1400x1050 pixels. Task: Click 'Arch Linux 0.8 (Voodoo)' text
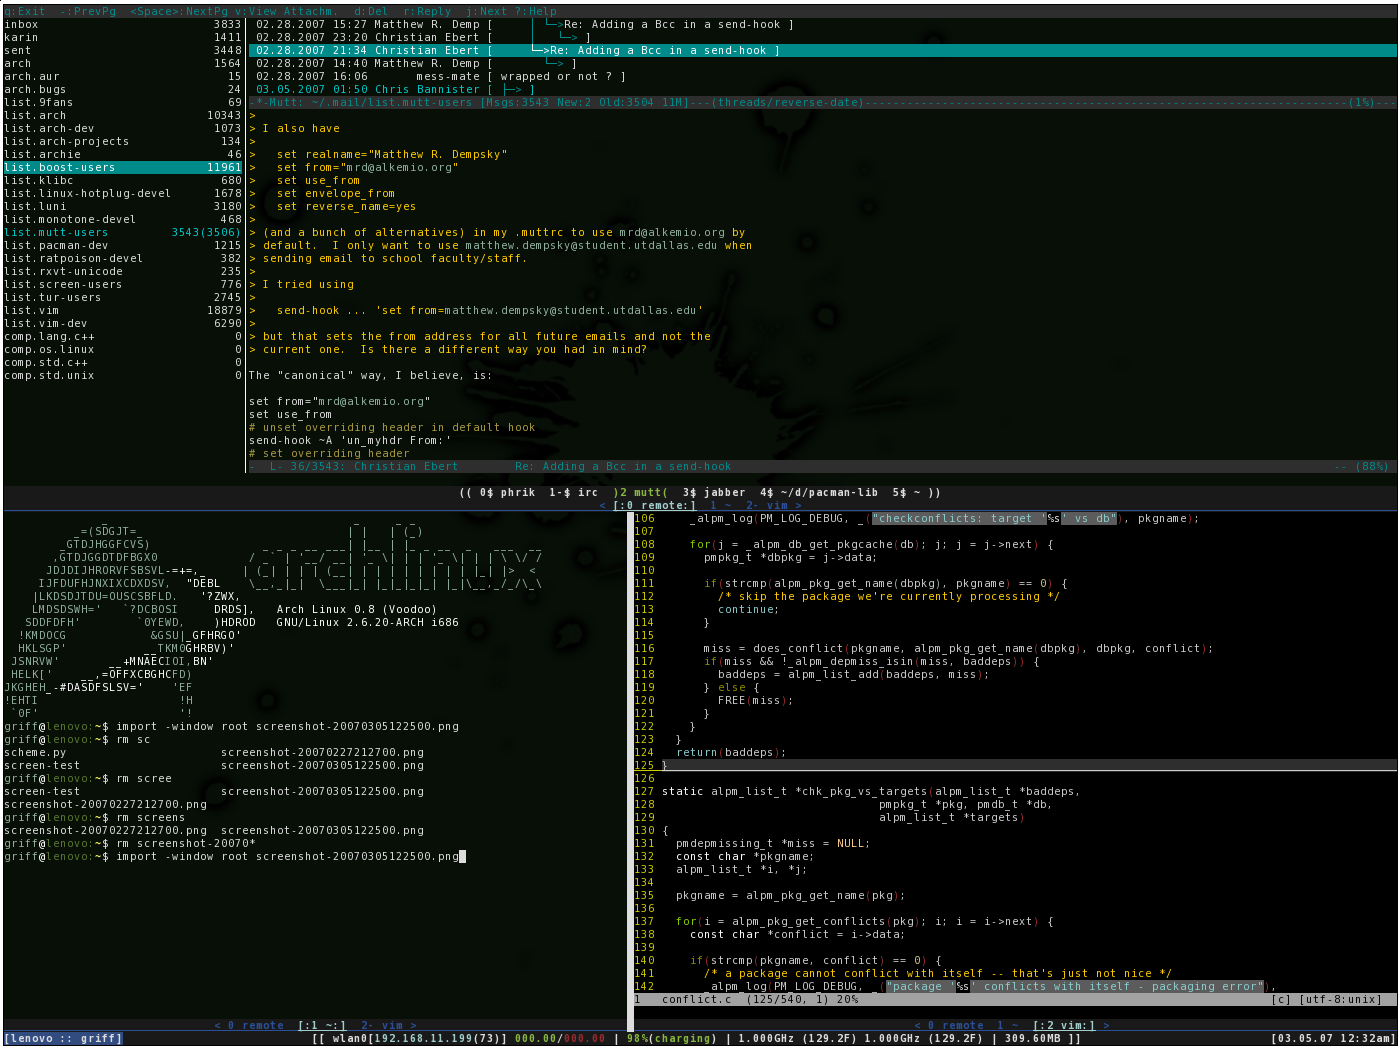(x=356, y=609)
